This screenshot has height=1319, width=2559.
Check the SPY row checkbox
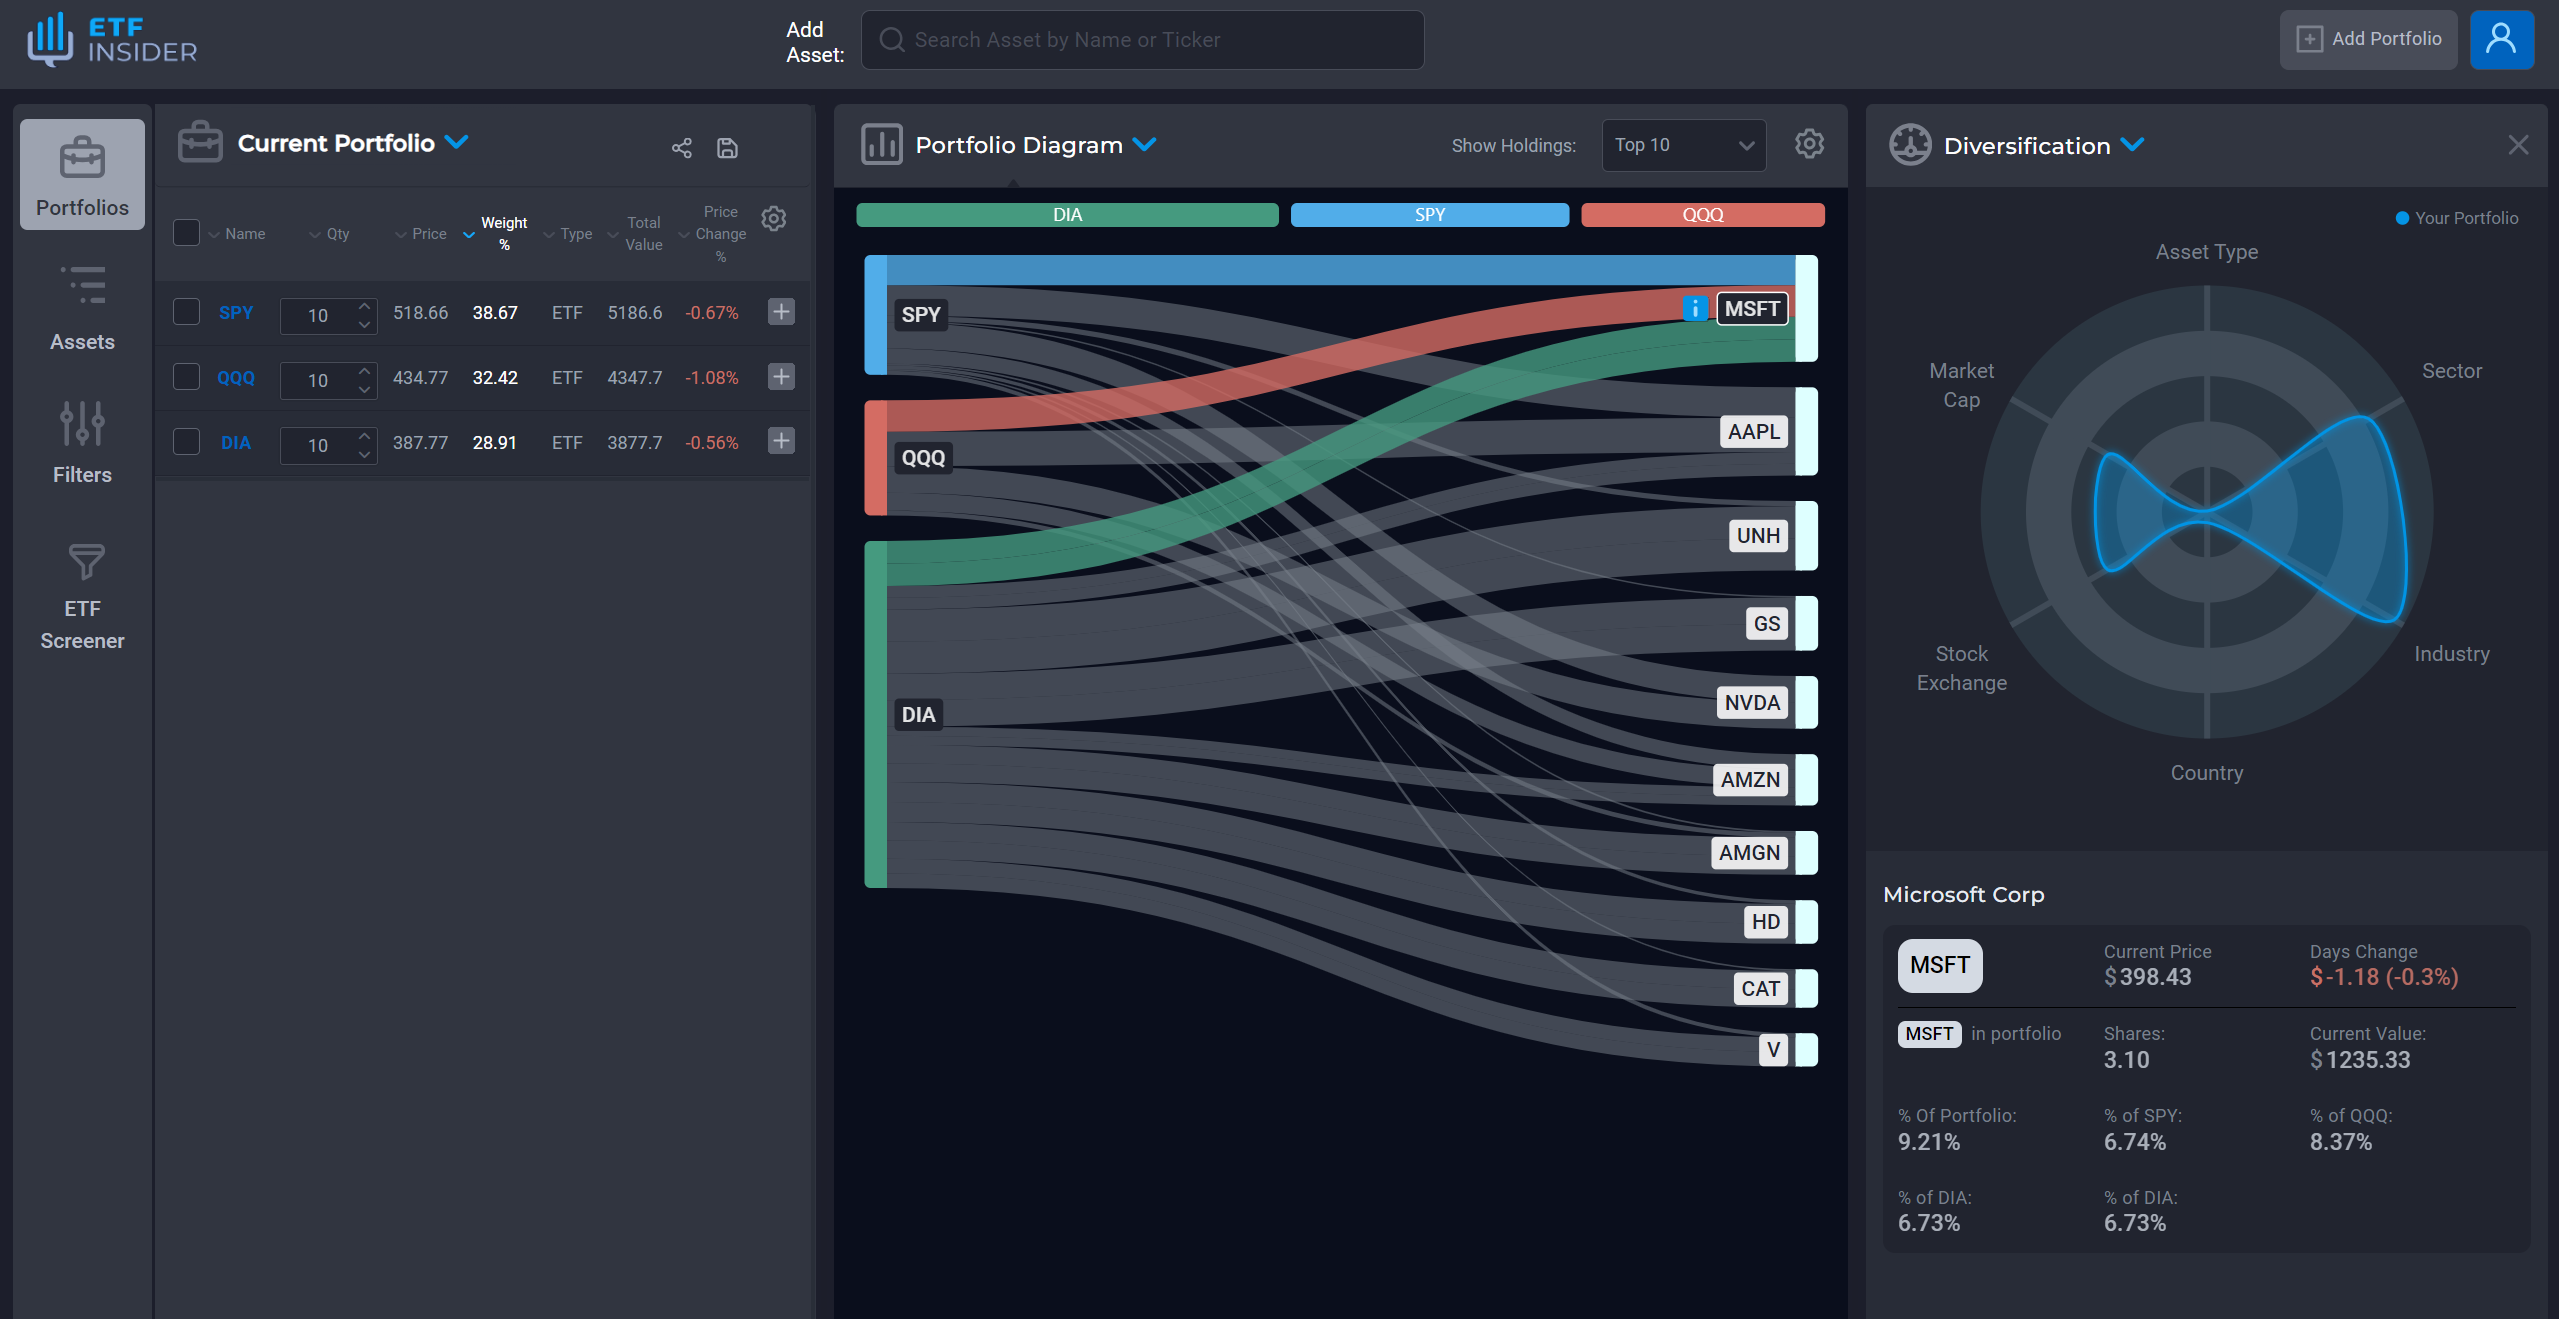(x=187, y=312)
